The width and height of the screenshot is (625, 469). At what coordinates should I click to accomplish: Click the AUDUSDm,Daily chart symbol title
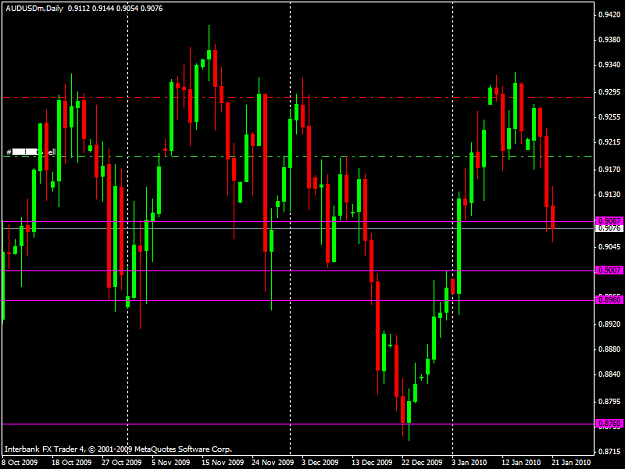(x=34, y=8)
